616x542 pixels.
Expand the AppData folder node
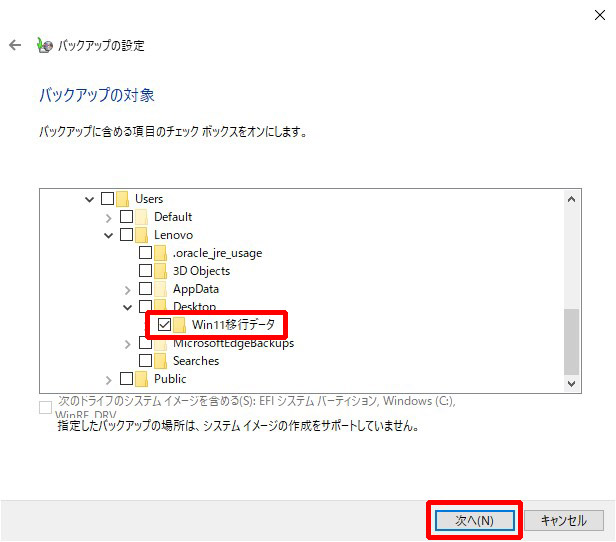pyautogui.click(x=128, y=290)
